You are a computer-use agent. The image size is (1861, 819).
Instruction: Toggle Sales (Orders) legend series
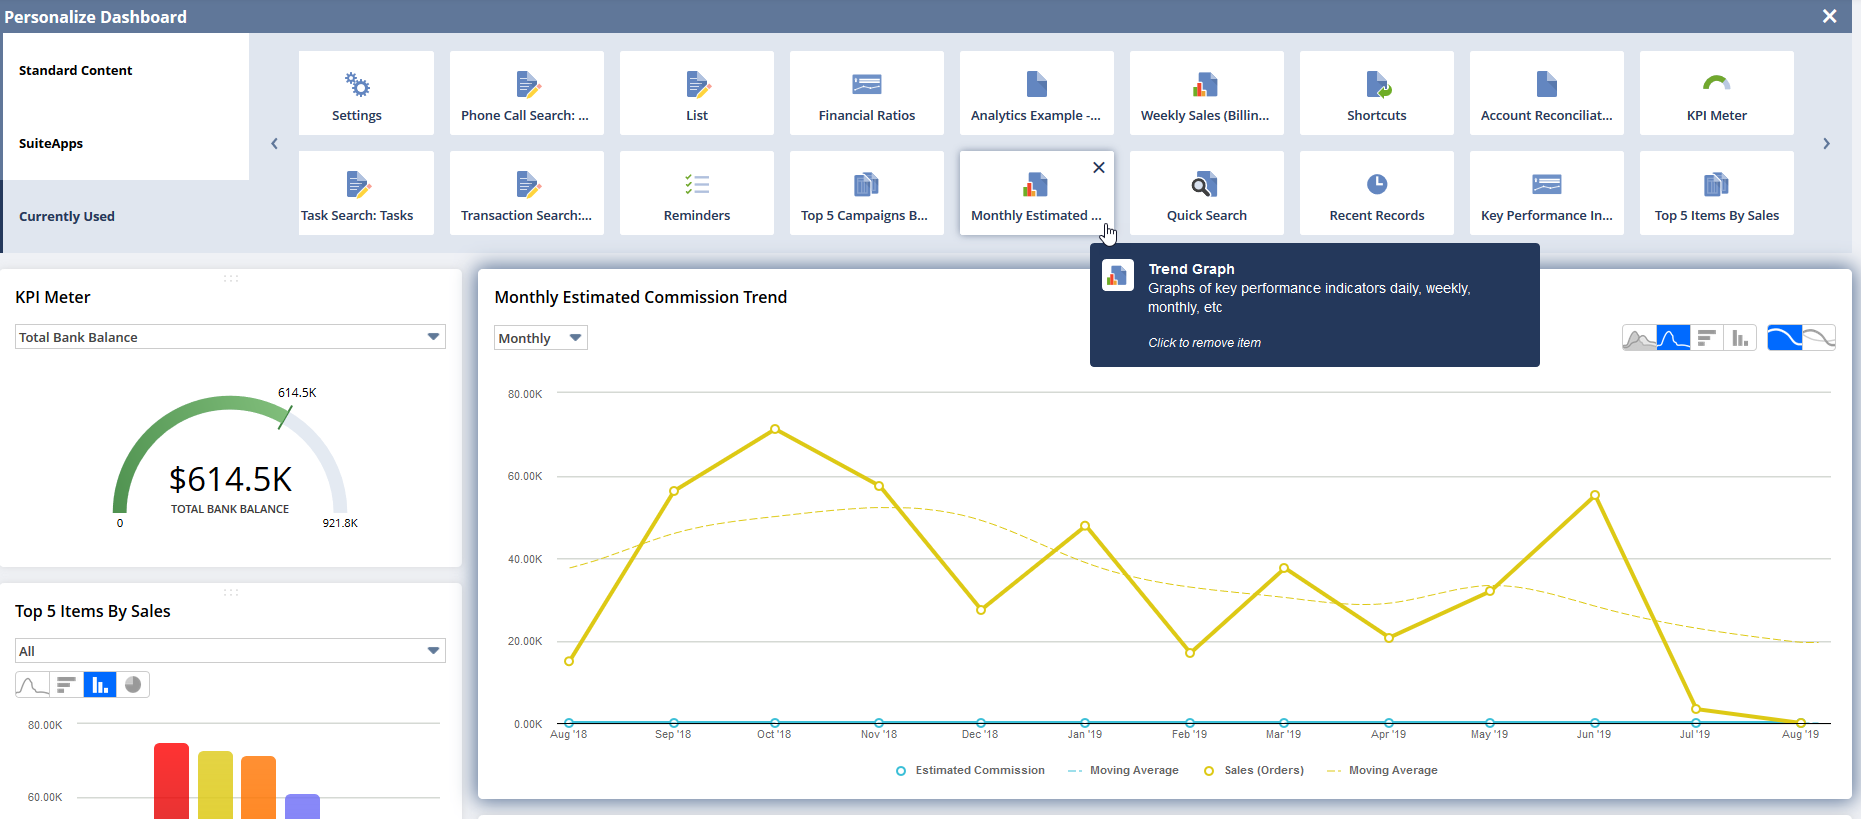click(1254, 770)
